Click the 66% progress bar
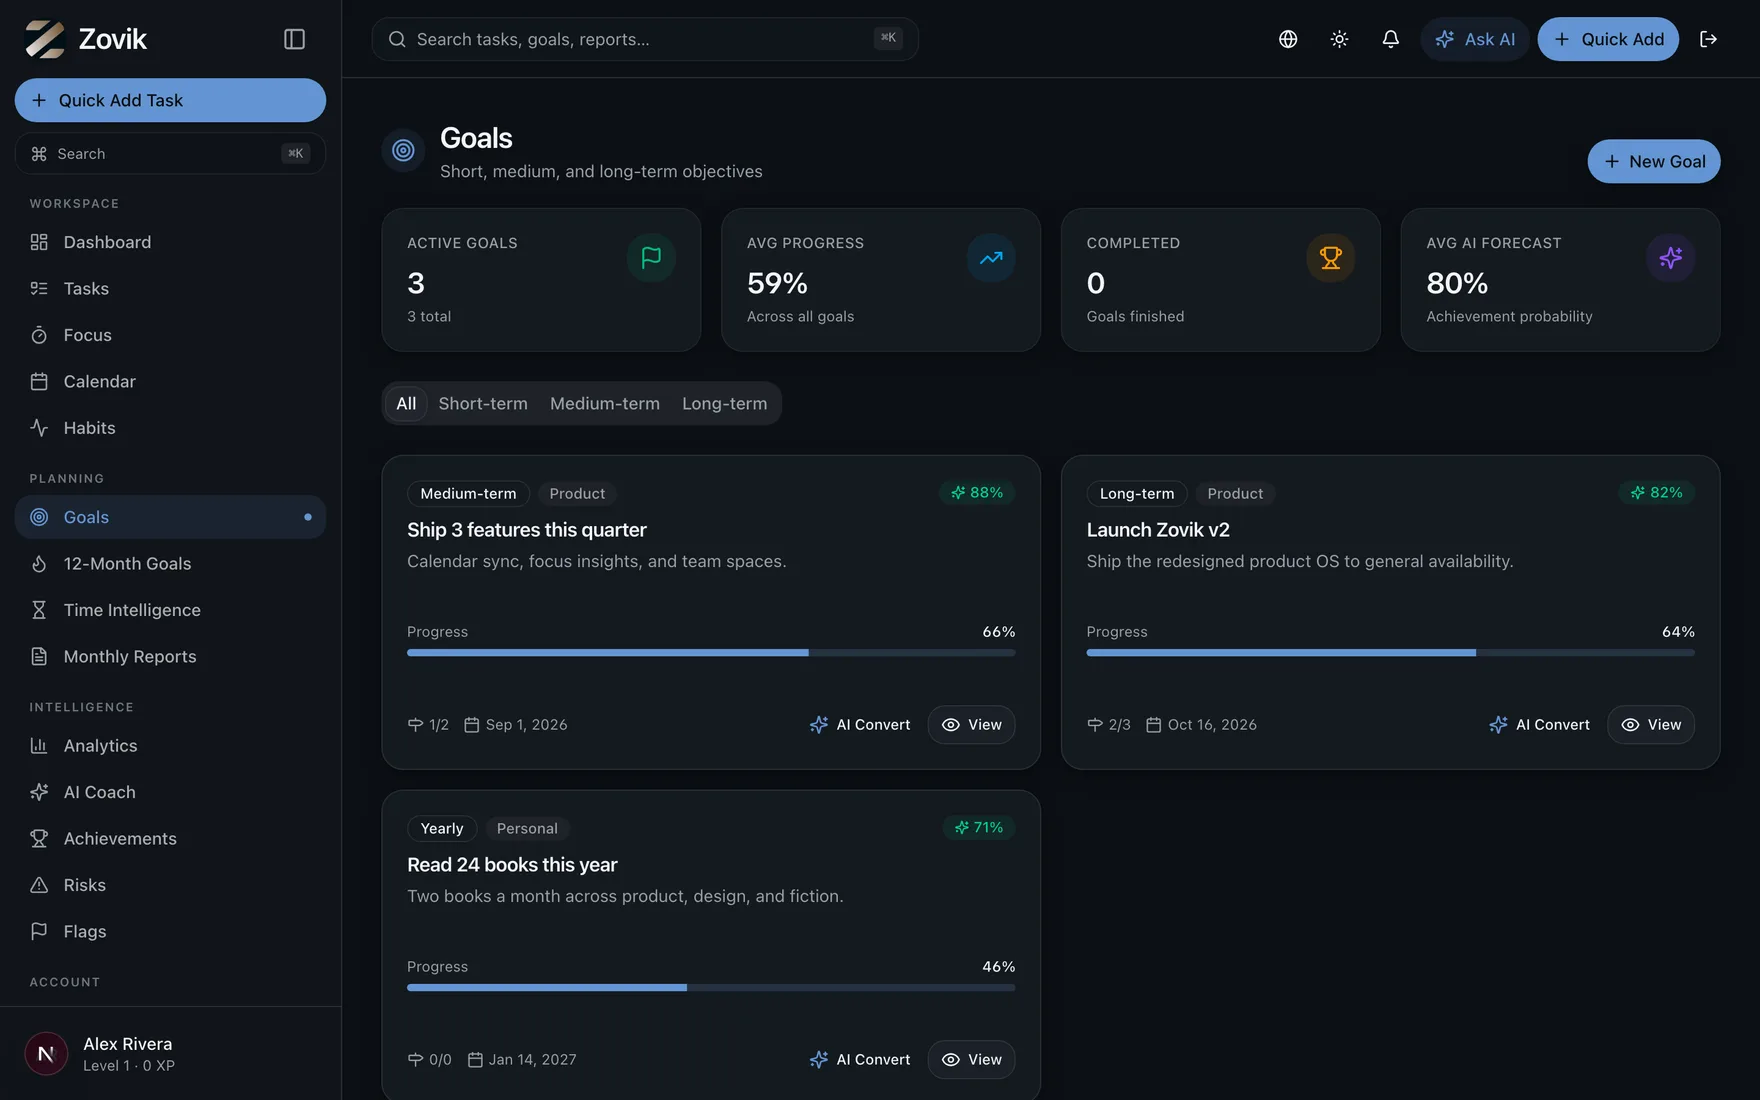This screenshot has width=1760, height=1100. click(711, 653)
